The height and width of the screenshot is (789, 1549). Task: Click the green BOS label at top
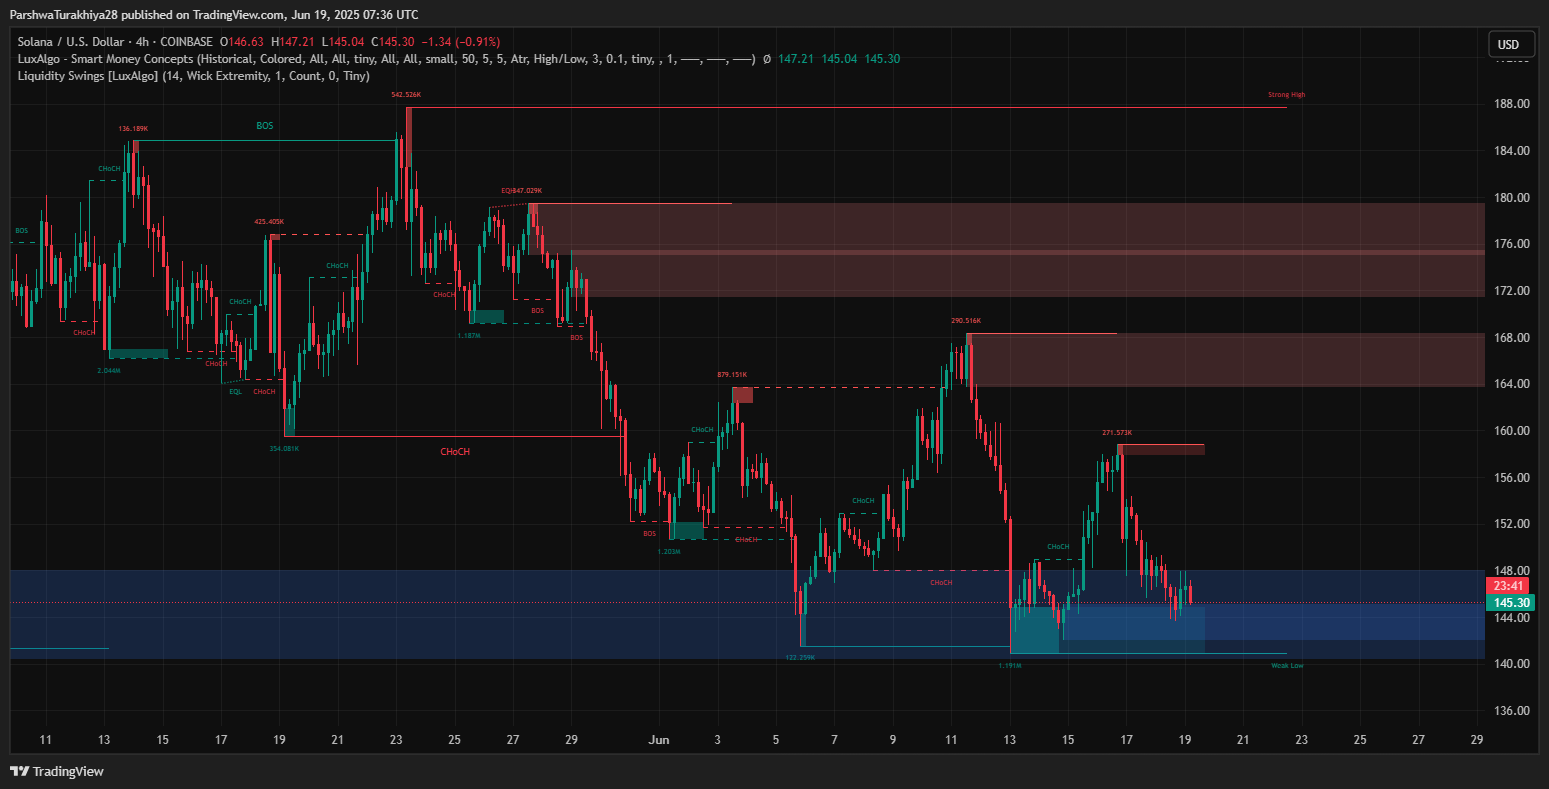[x=264, y=126]
